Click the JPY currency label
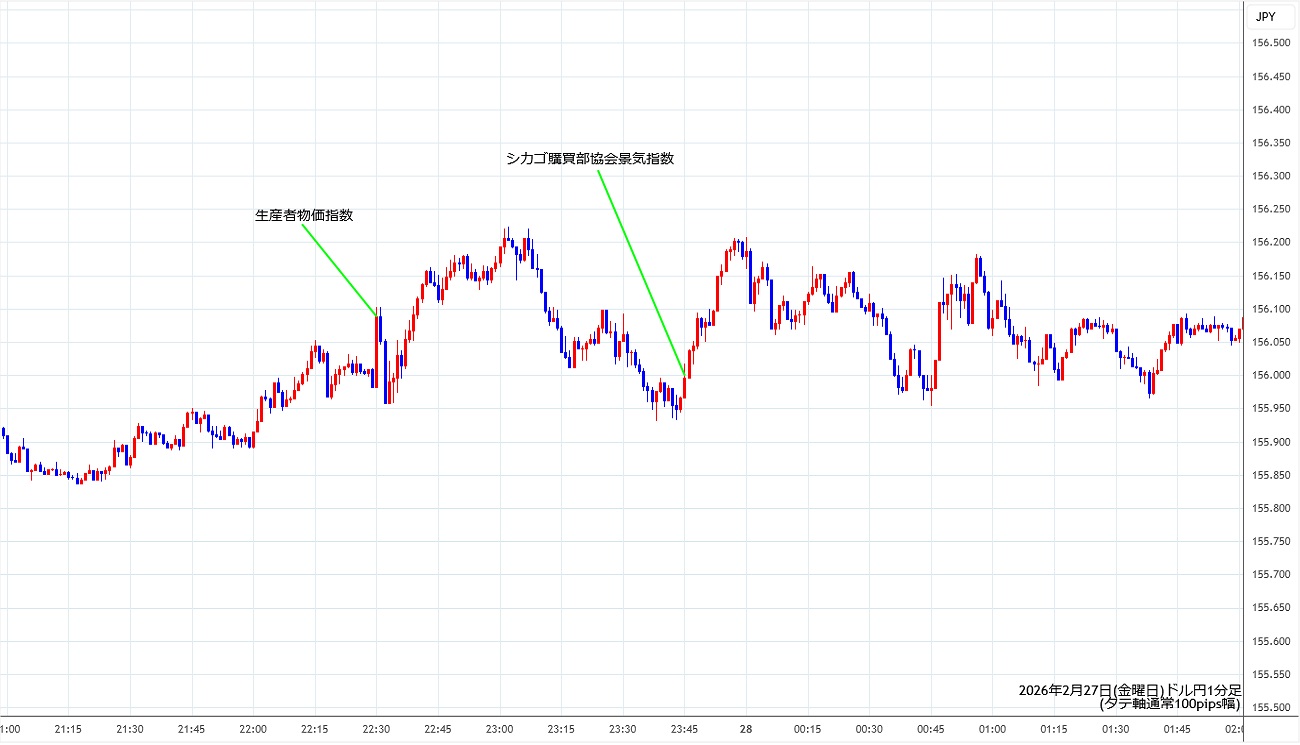Image resolution: width=1300 pixels, height=745 pixels. point(1265,16)
